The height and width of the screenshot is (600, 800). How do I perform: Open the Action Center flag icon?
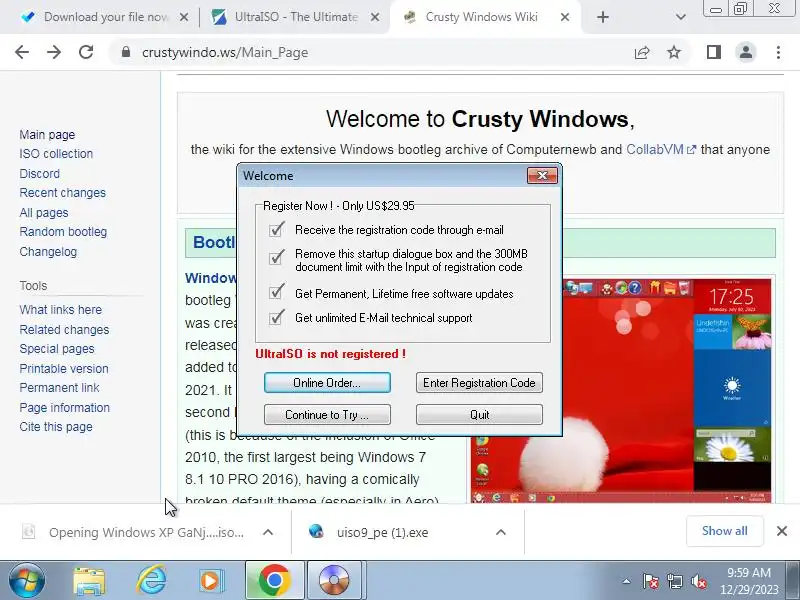tap(650, 581)
